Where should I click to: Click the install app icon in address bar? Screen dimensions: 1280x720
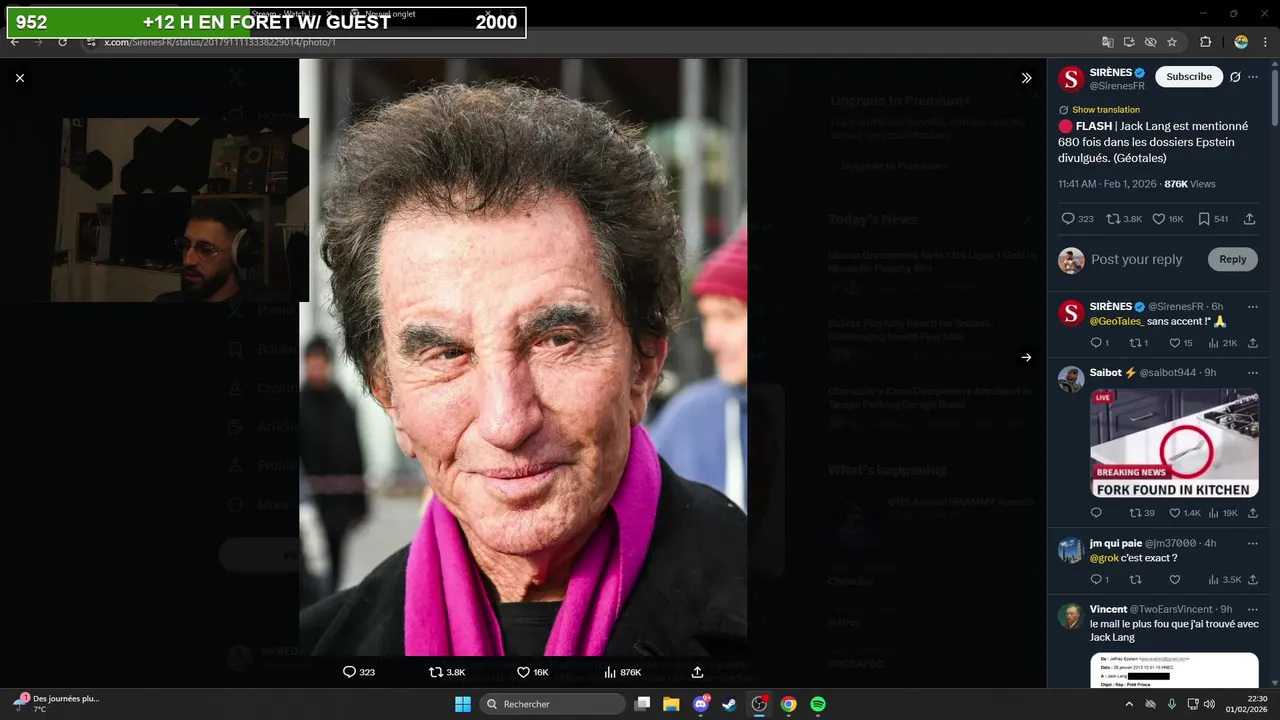1129,42
